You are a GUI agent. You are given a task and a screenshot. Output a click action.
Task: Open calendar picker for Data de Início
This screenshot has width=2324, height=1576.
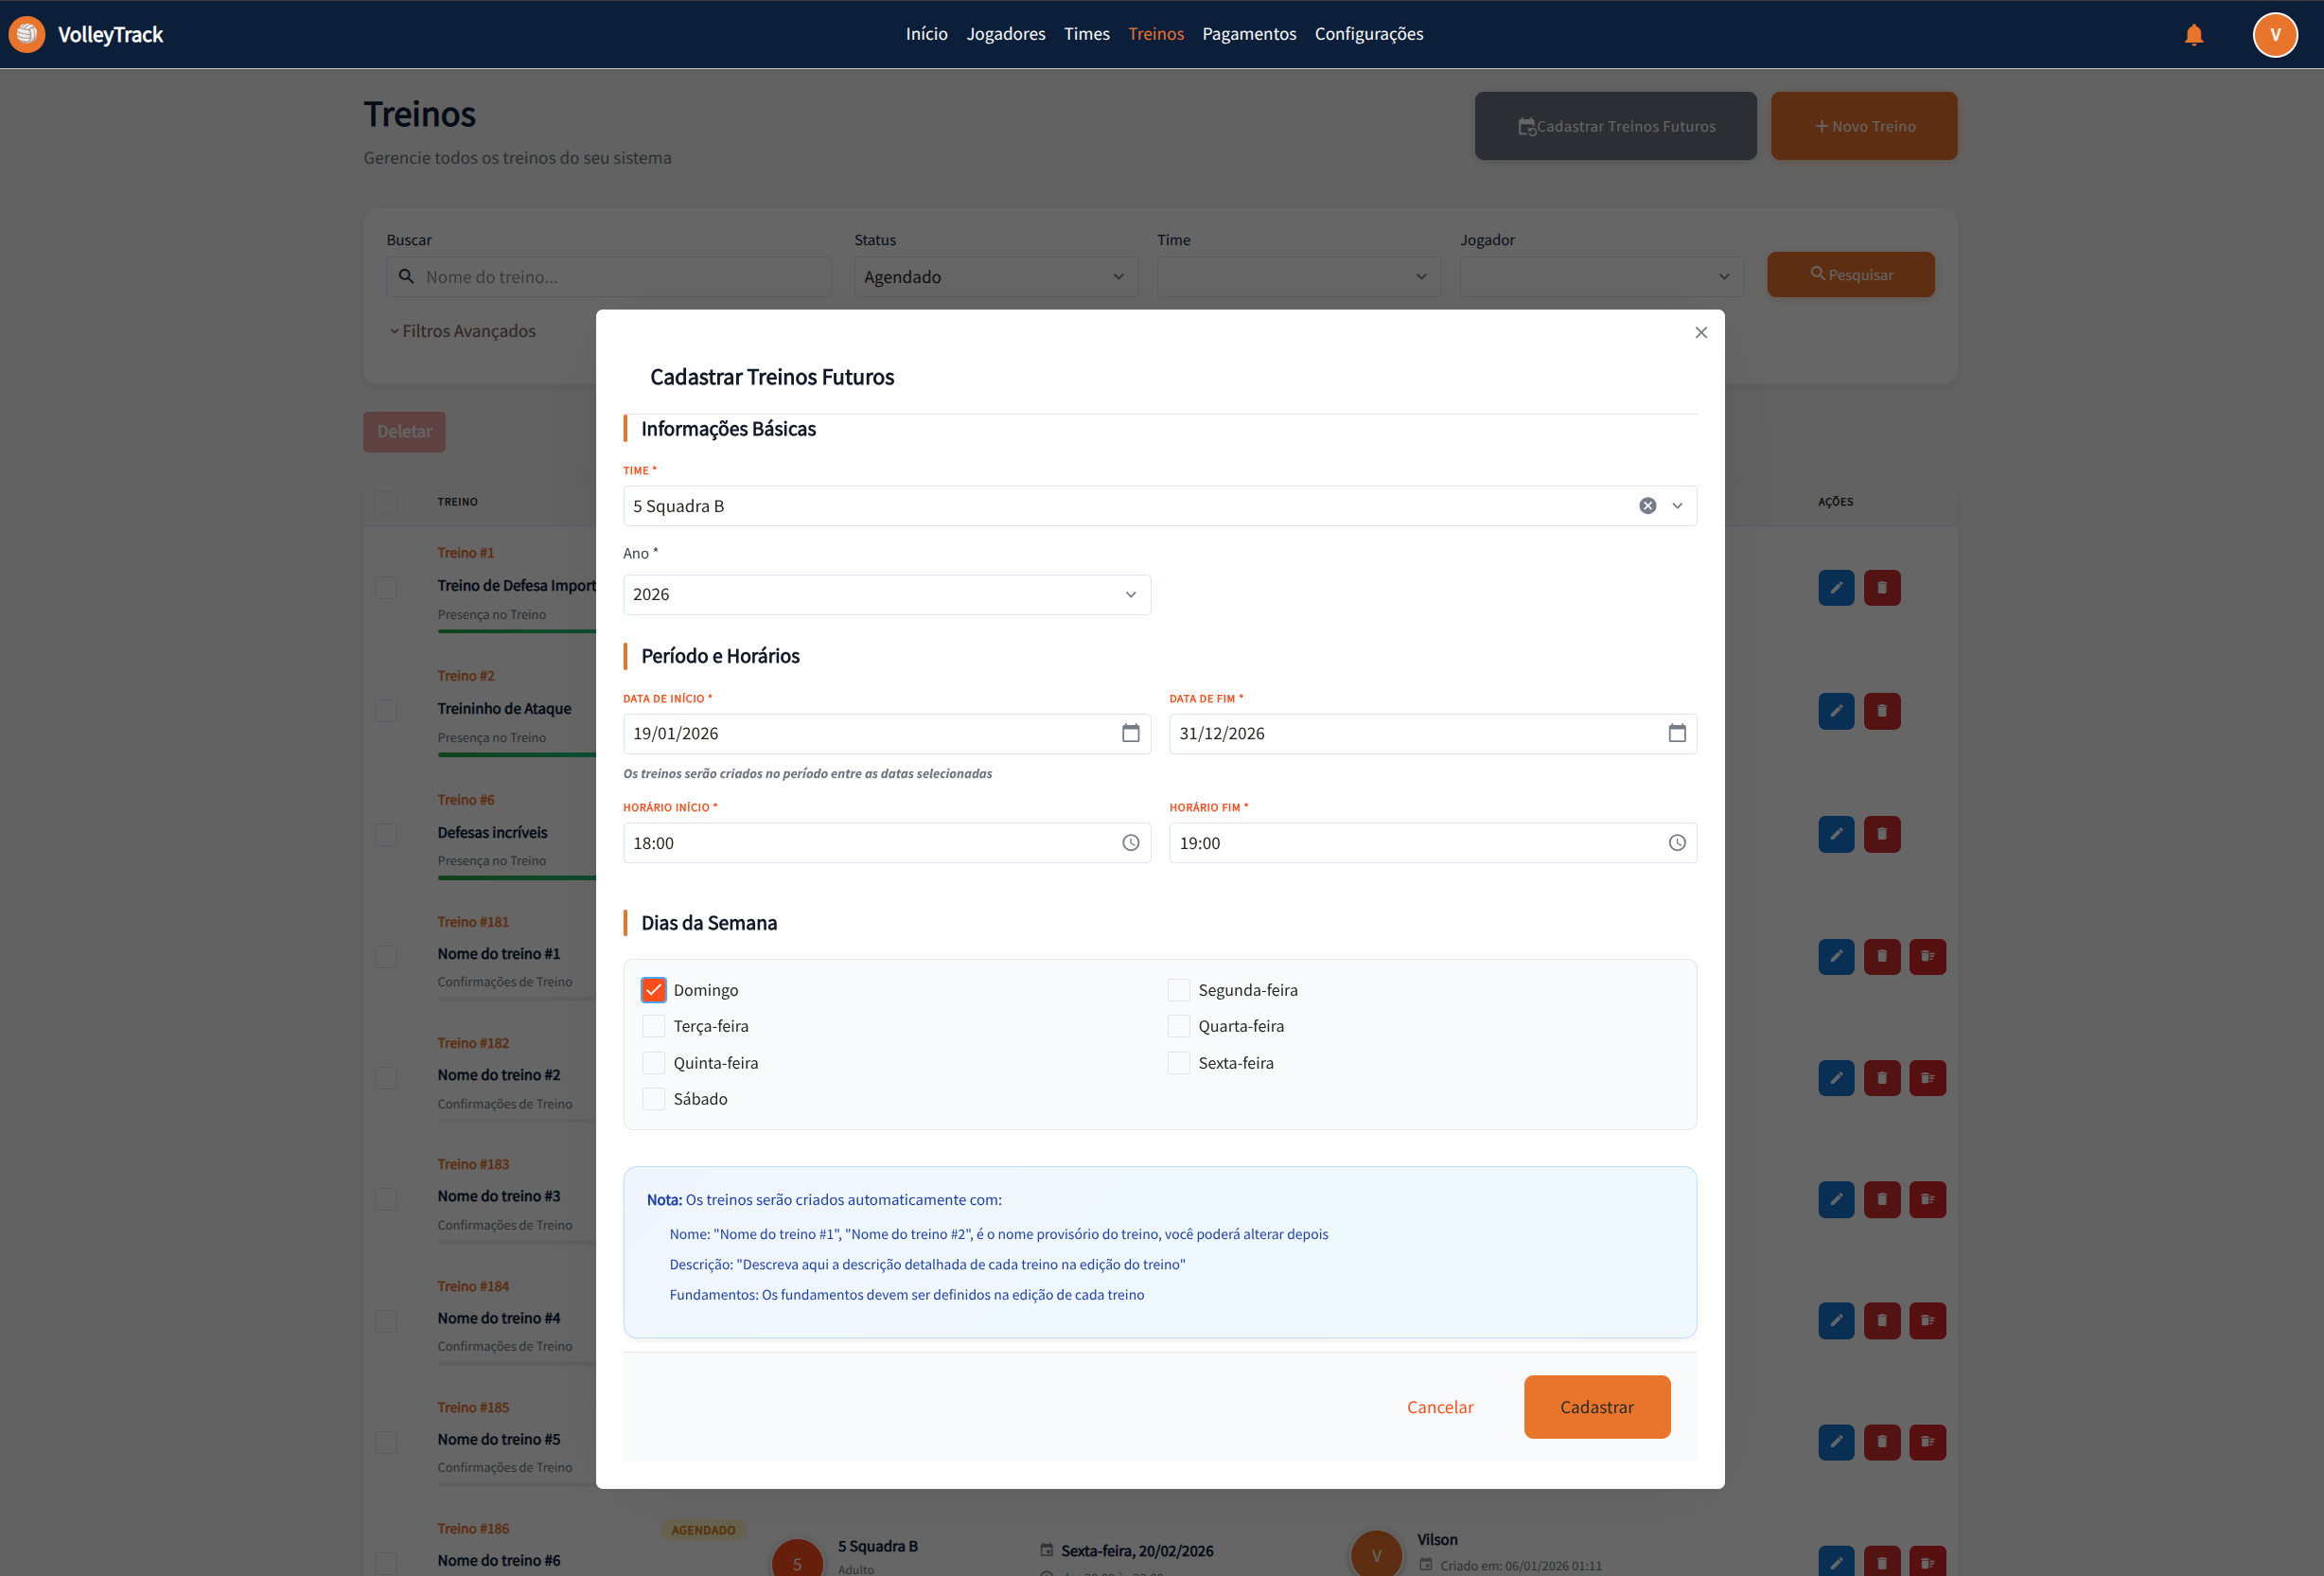[1130, 733]
